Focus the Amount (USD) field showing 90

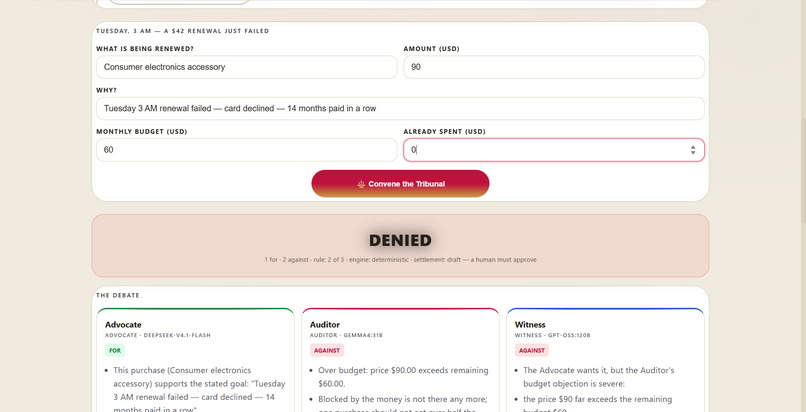click(x=554, y=67)
